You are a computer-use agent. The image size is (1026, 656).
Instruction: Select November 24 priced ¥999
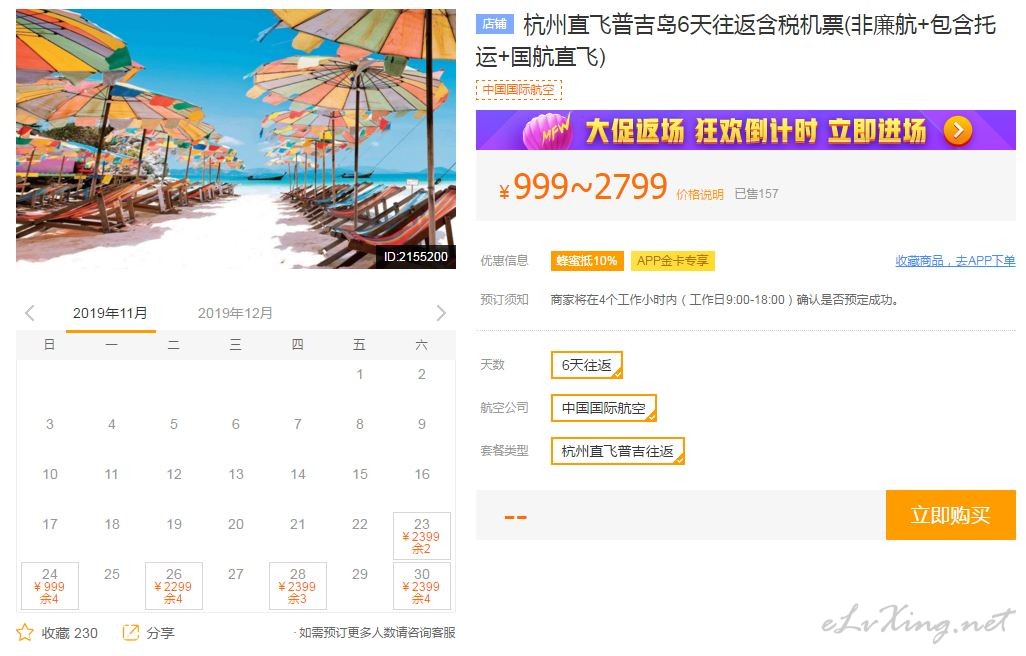coord(50,585)
